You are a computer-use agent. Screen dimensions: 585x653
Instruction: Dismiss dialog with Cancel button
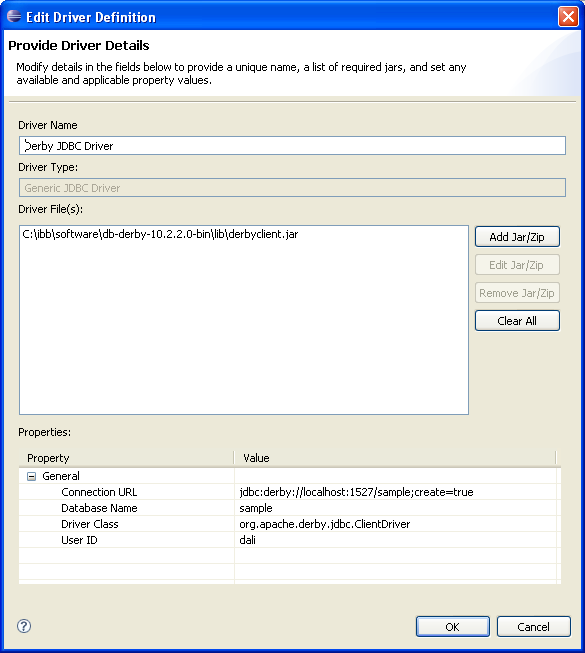click(x=533, y=627)
